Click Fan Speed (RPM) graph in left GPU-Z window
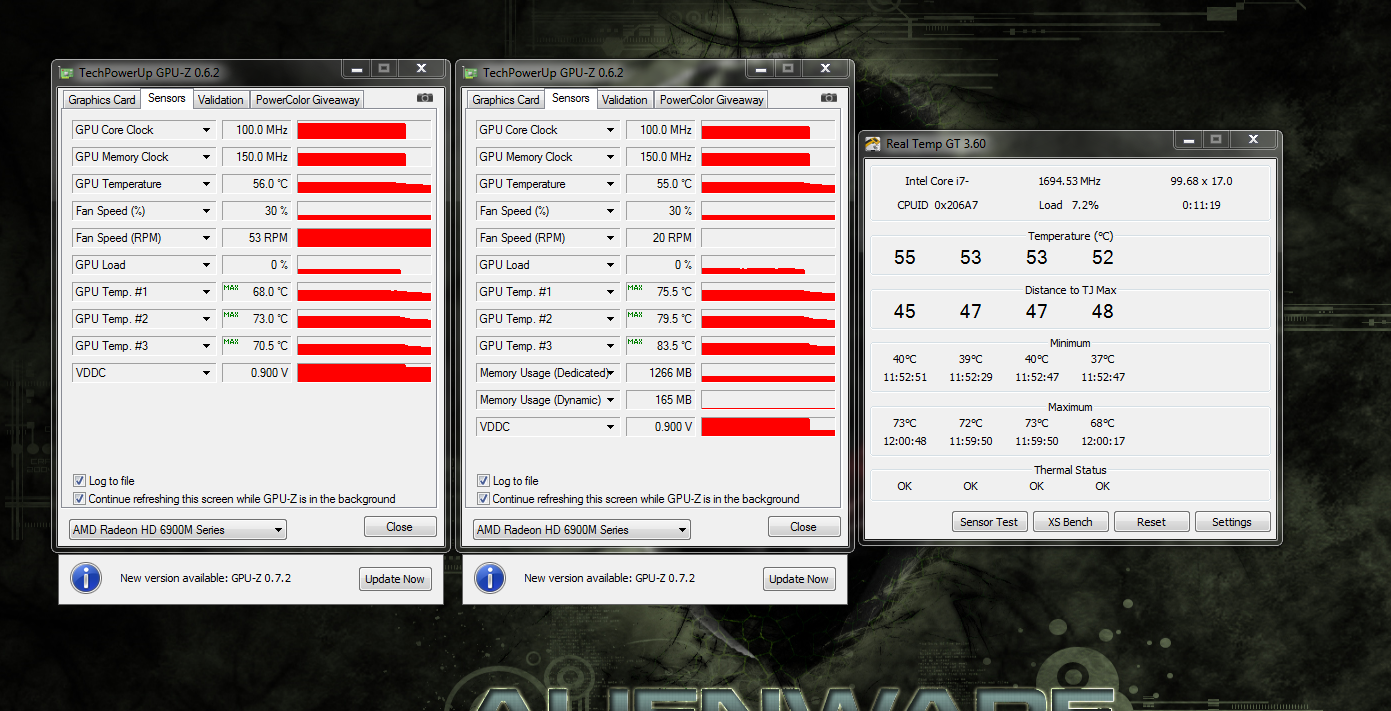 pos(364,238)
